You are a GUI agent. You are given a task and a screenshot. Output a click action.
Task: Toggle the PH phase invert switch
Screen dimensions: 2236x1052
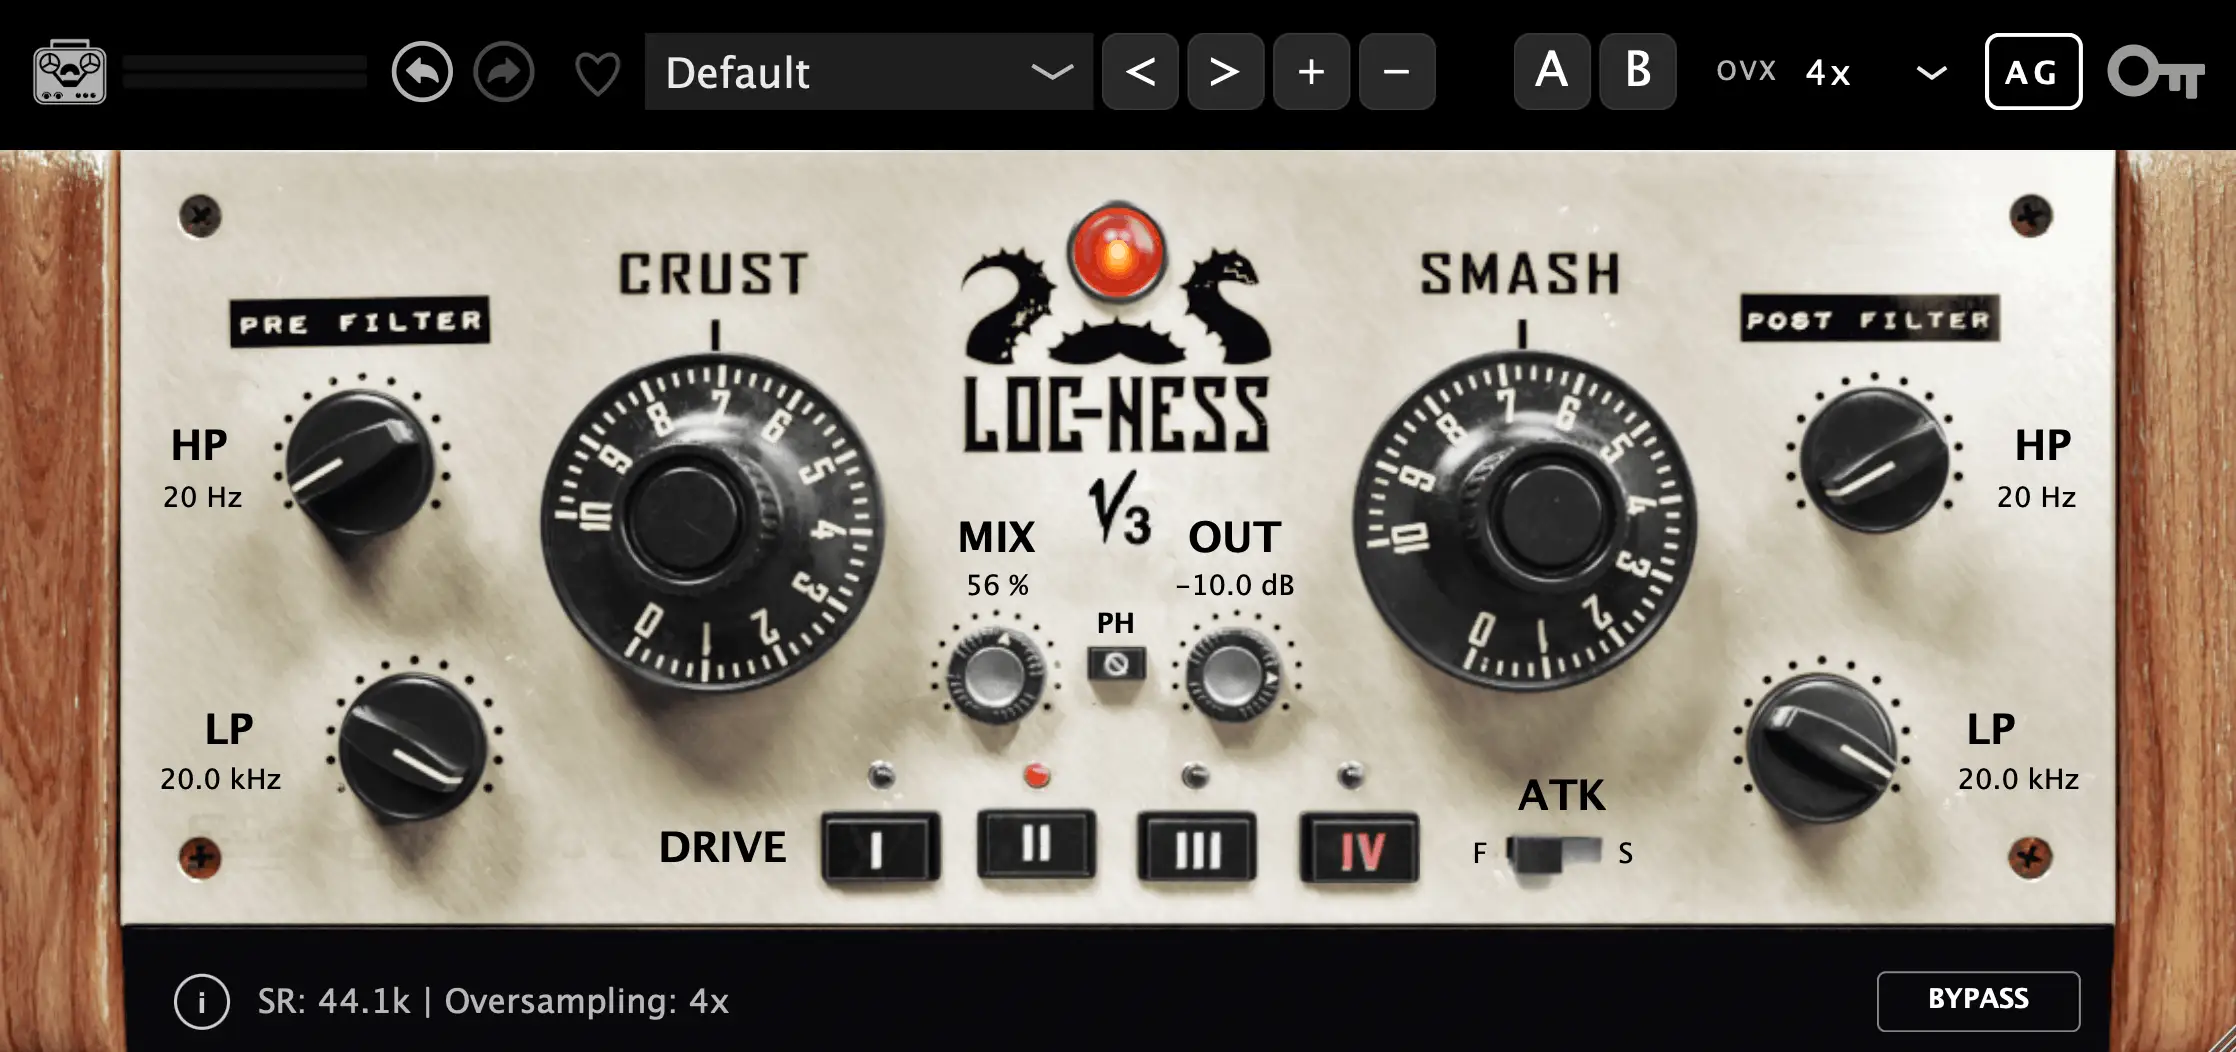pos(1117,664)
